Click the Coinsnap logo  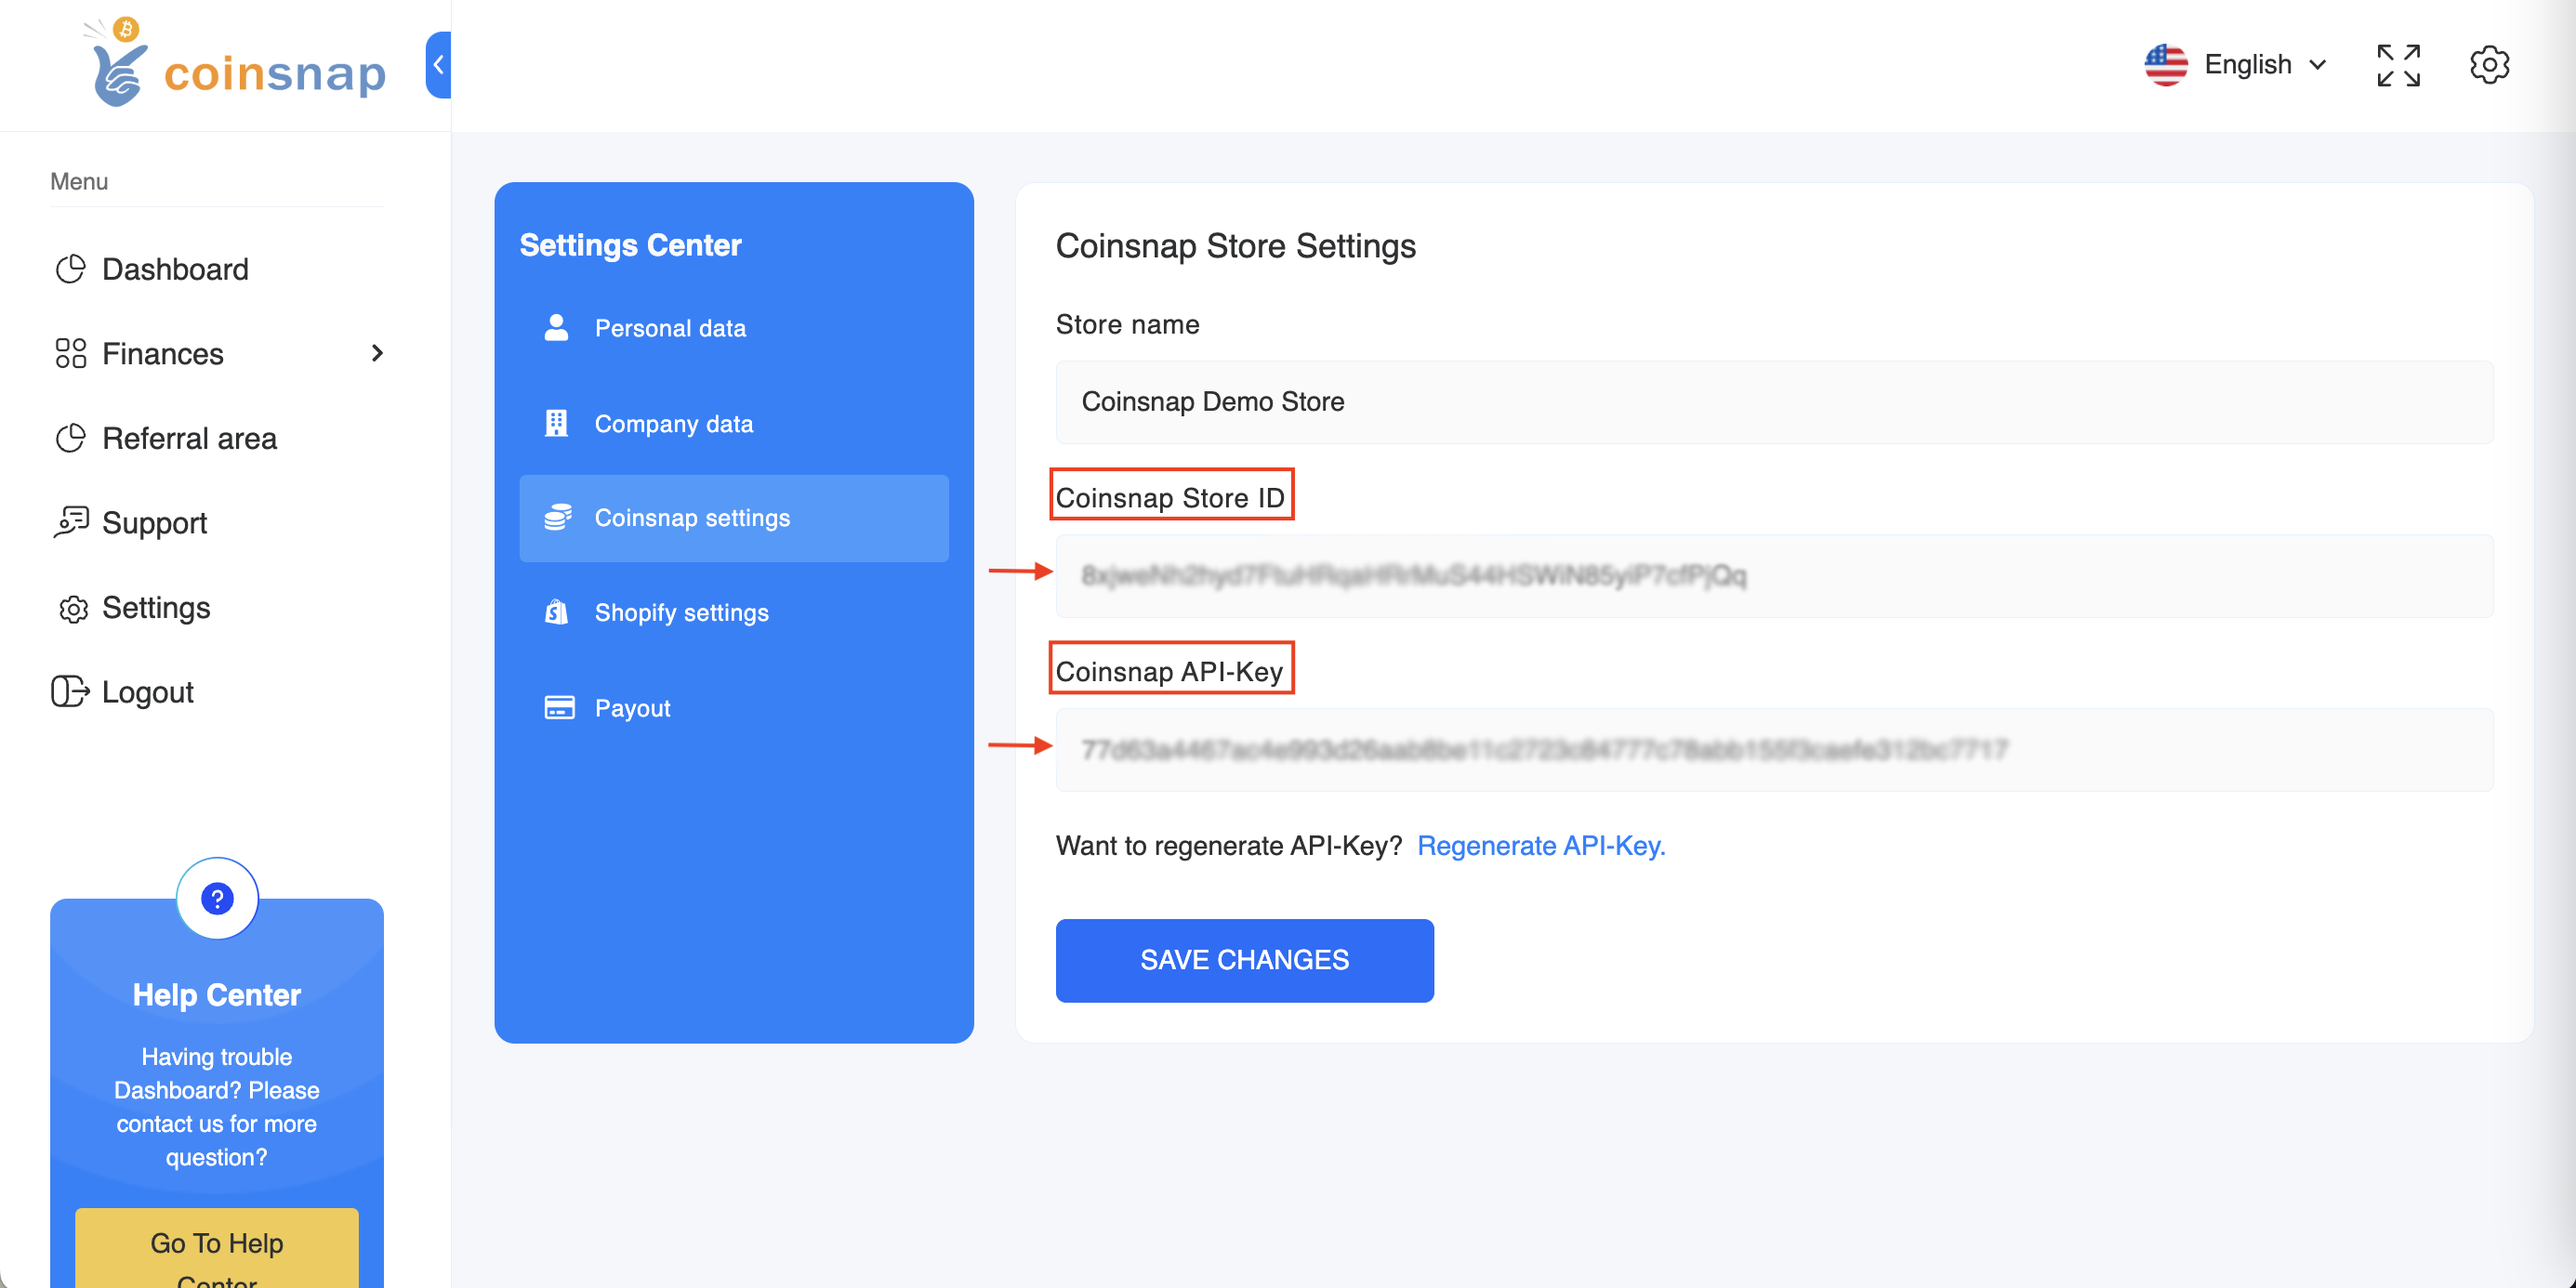click(x=235, y=64)
